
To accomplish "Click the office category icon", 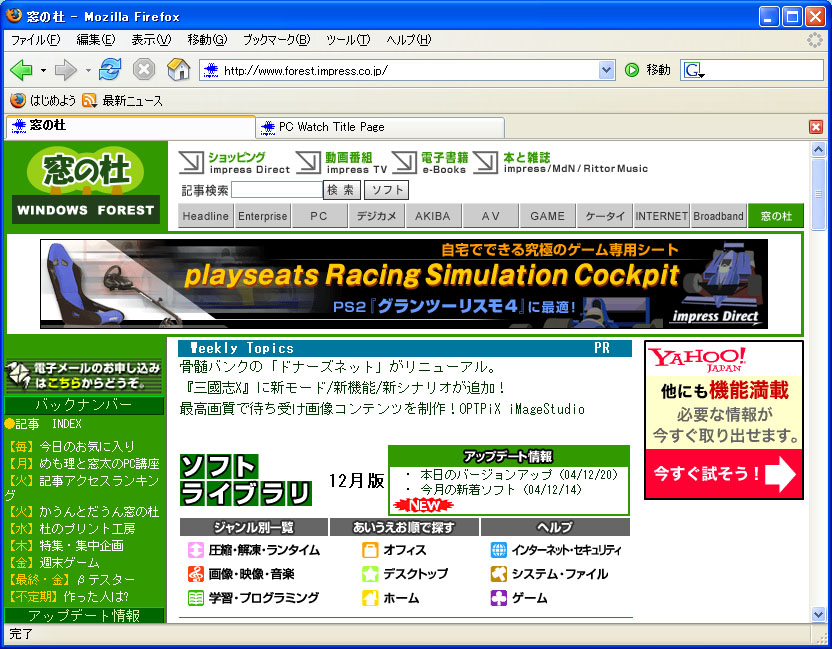I will pos(370,550).
